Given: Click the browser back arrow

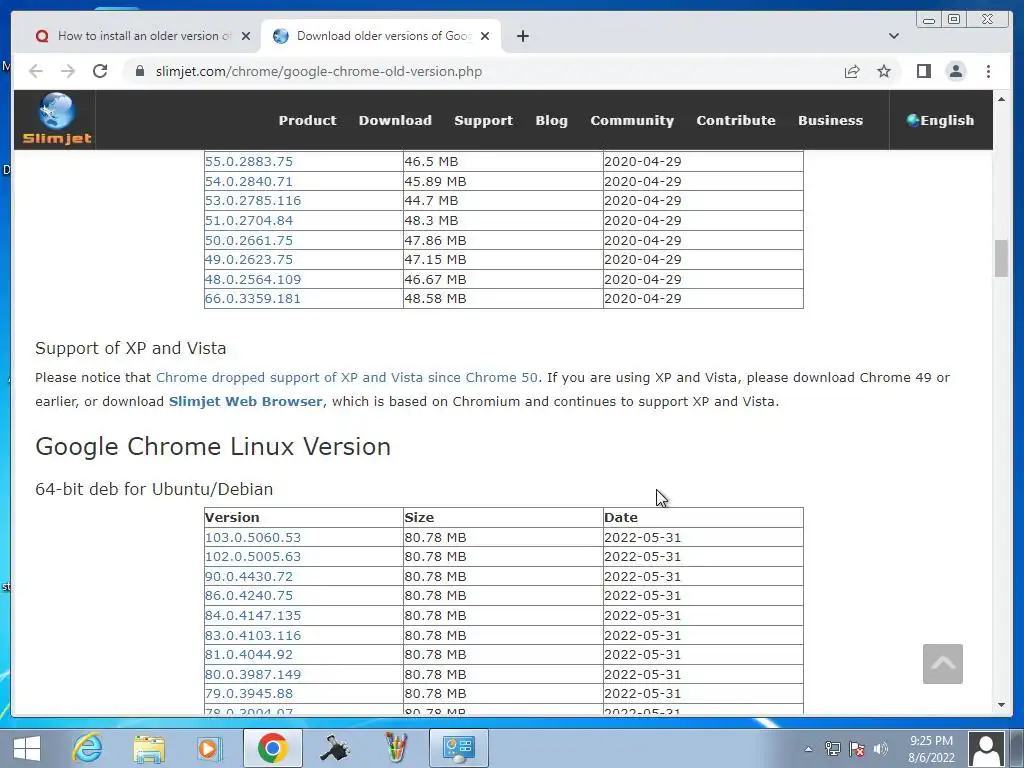Looking at the screenshot, I should point(36,71).
